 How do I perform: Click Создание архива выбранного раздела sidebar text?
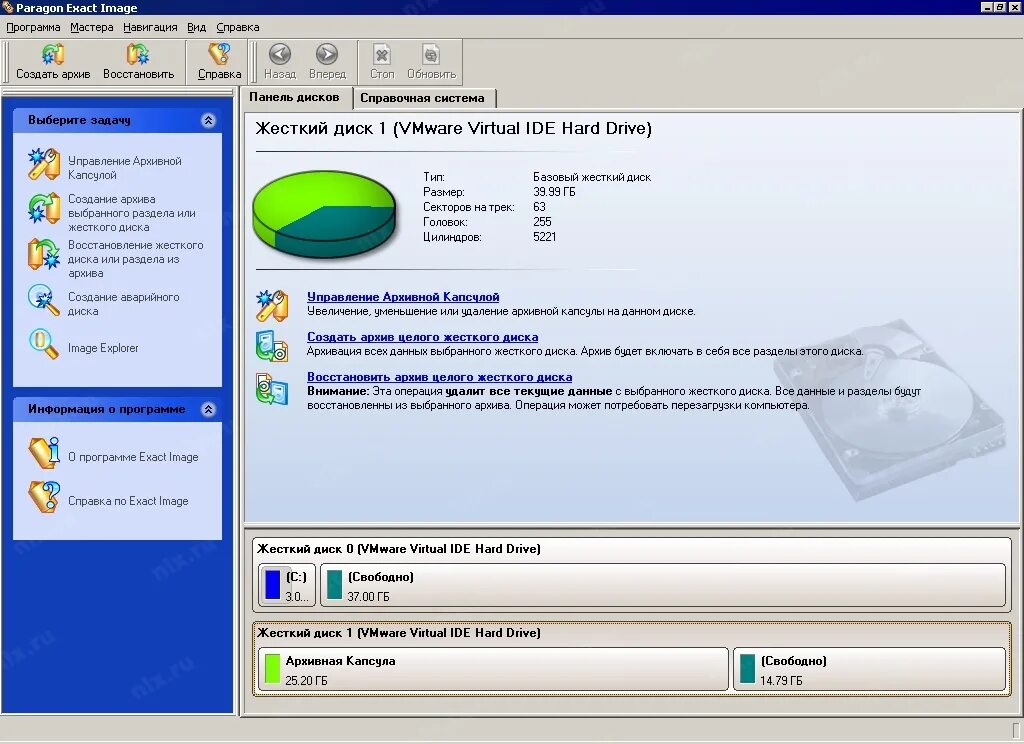(x=131, y=213)
